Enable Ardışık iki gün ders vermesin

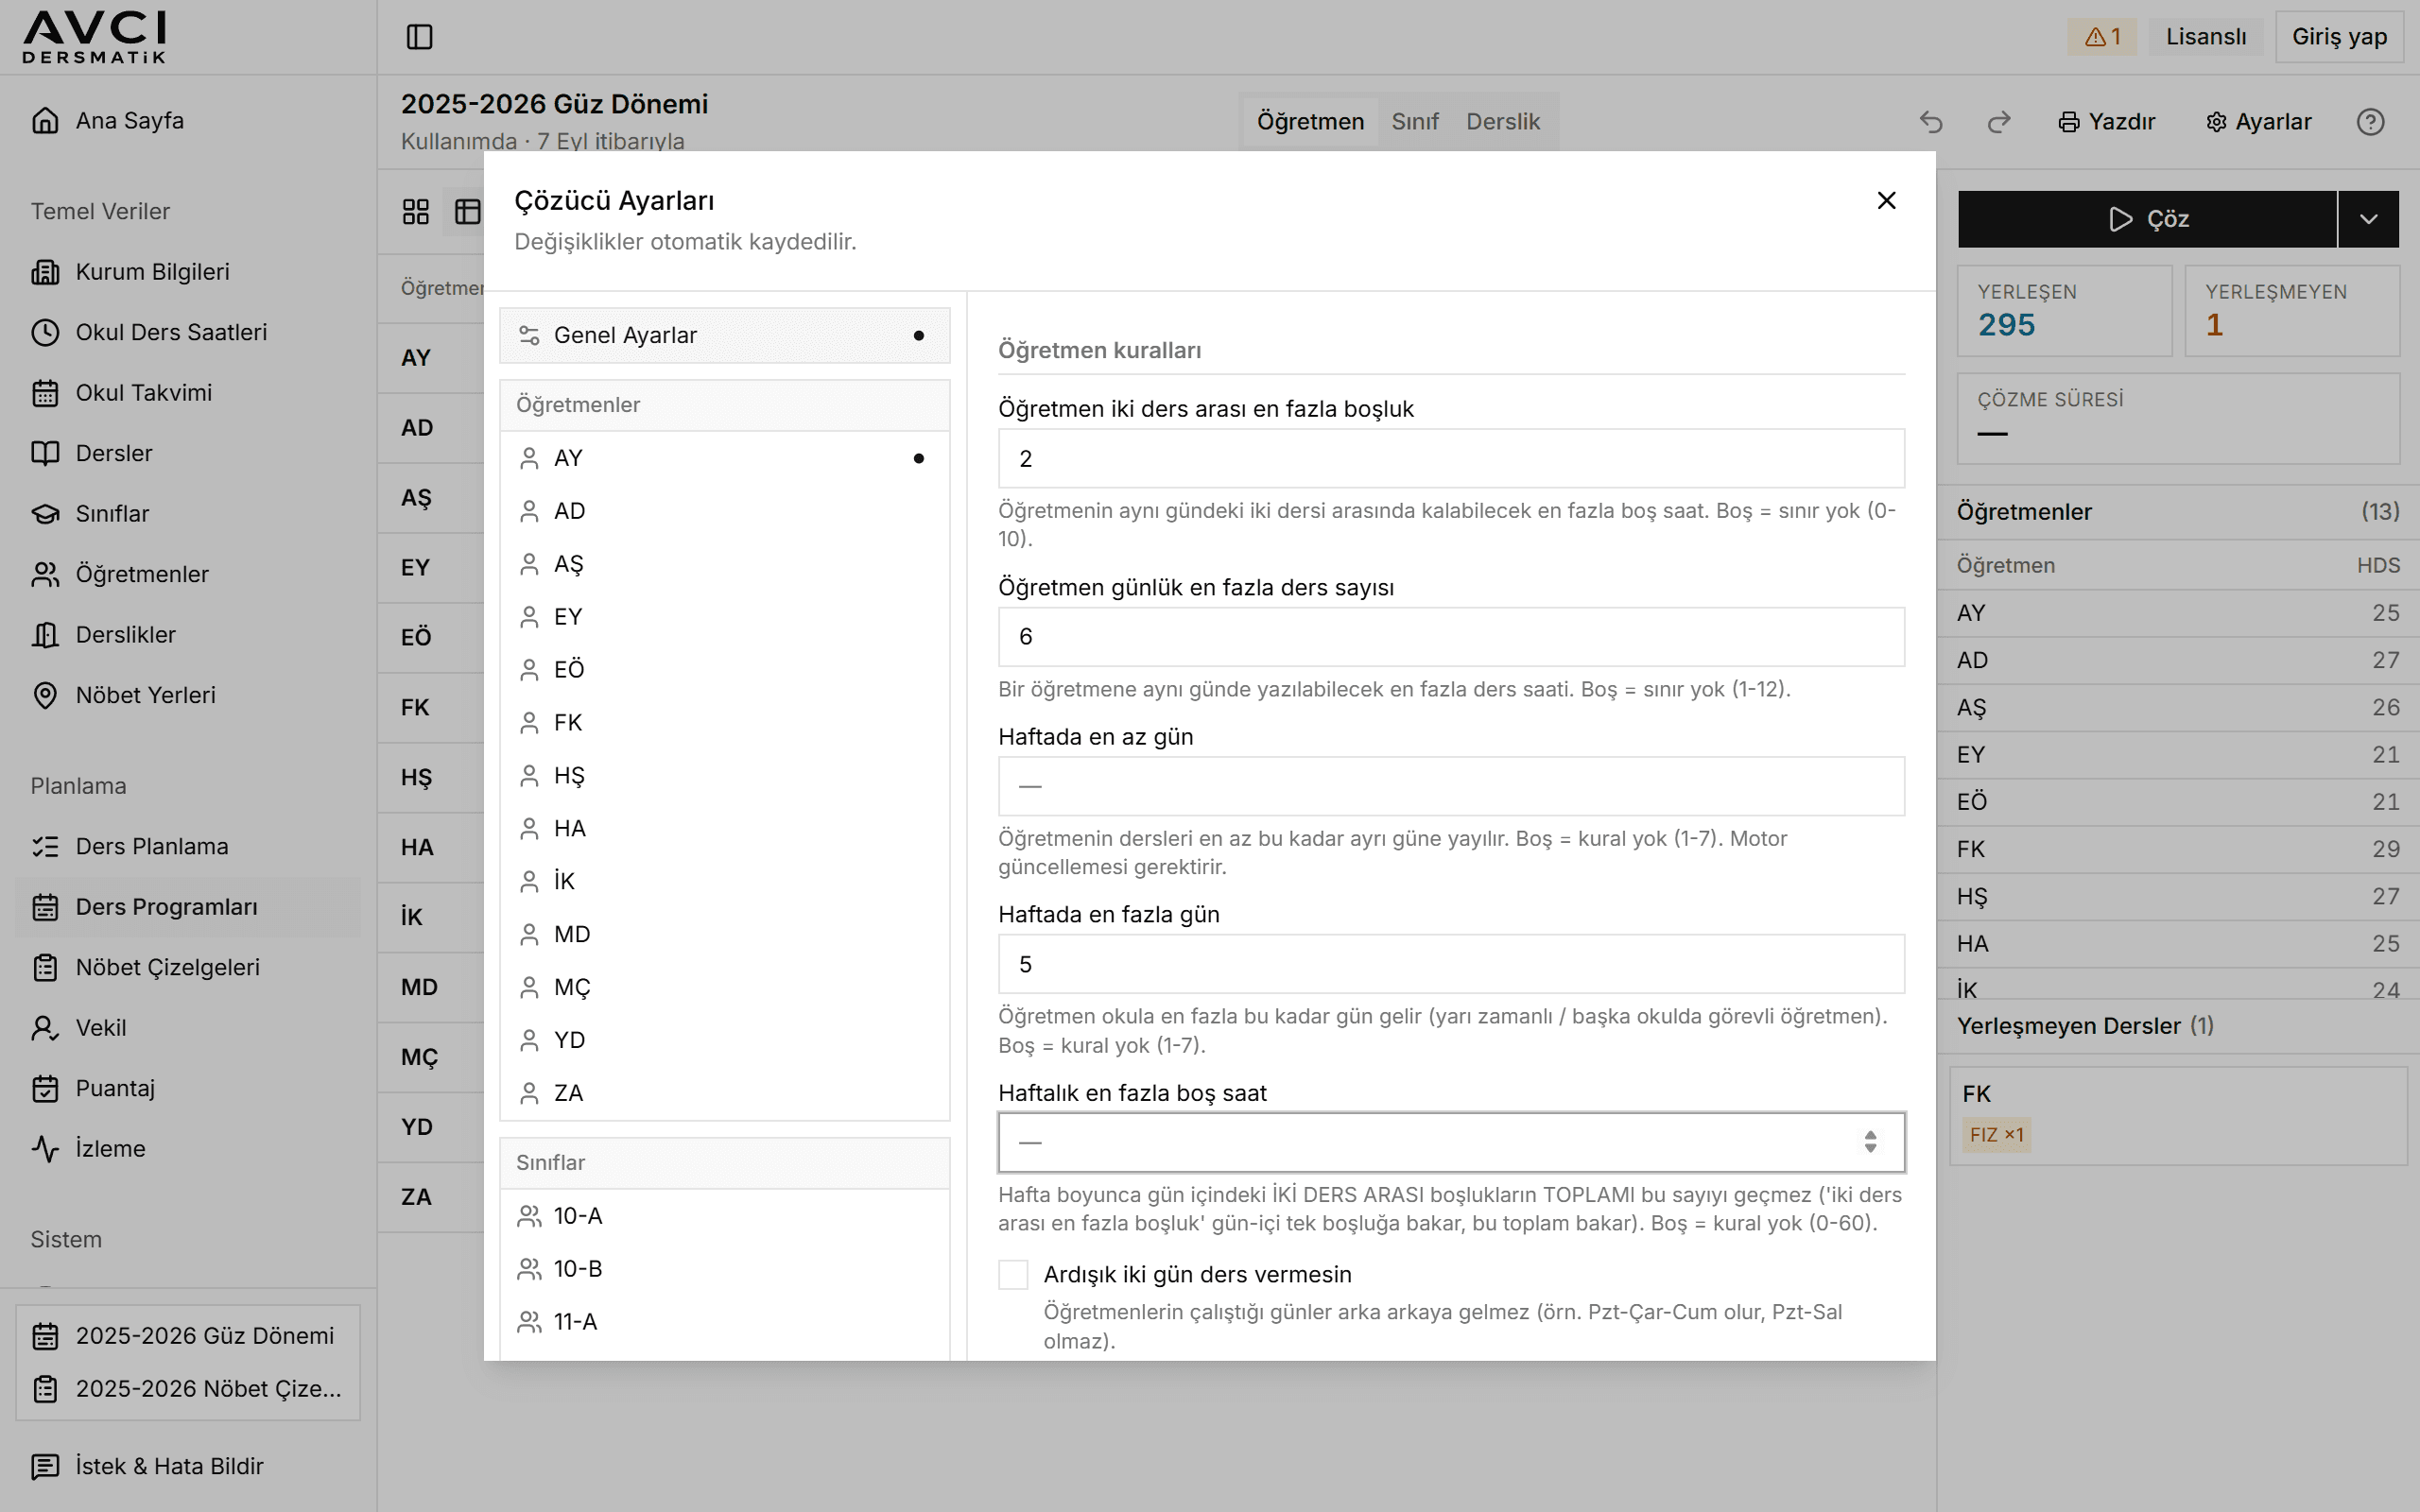(1013, 1275)
